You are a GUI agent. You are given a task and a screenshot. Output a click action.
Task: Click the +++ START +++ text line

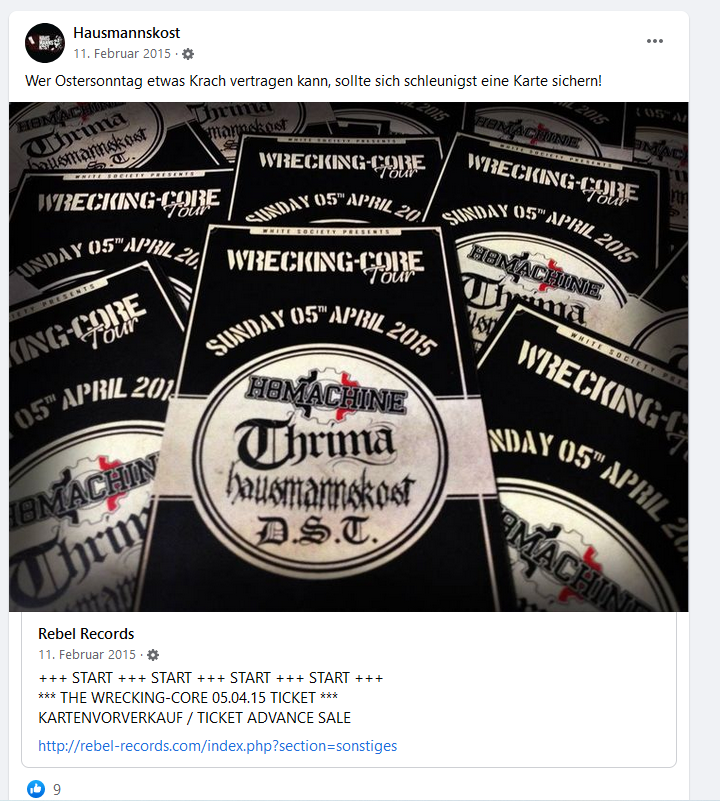[x=211, y=678]
